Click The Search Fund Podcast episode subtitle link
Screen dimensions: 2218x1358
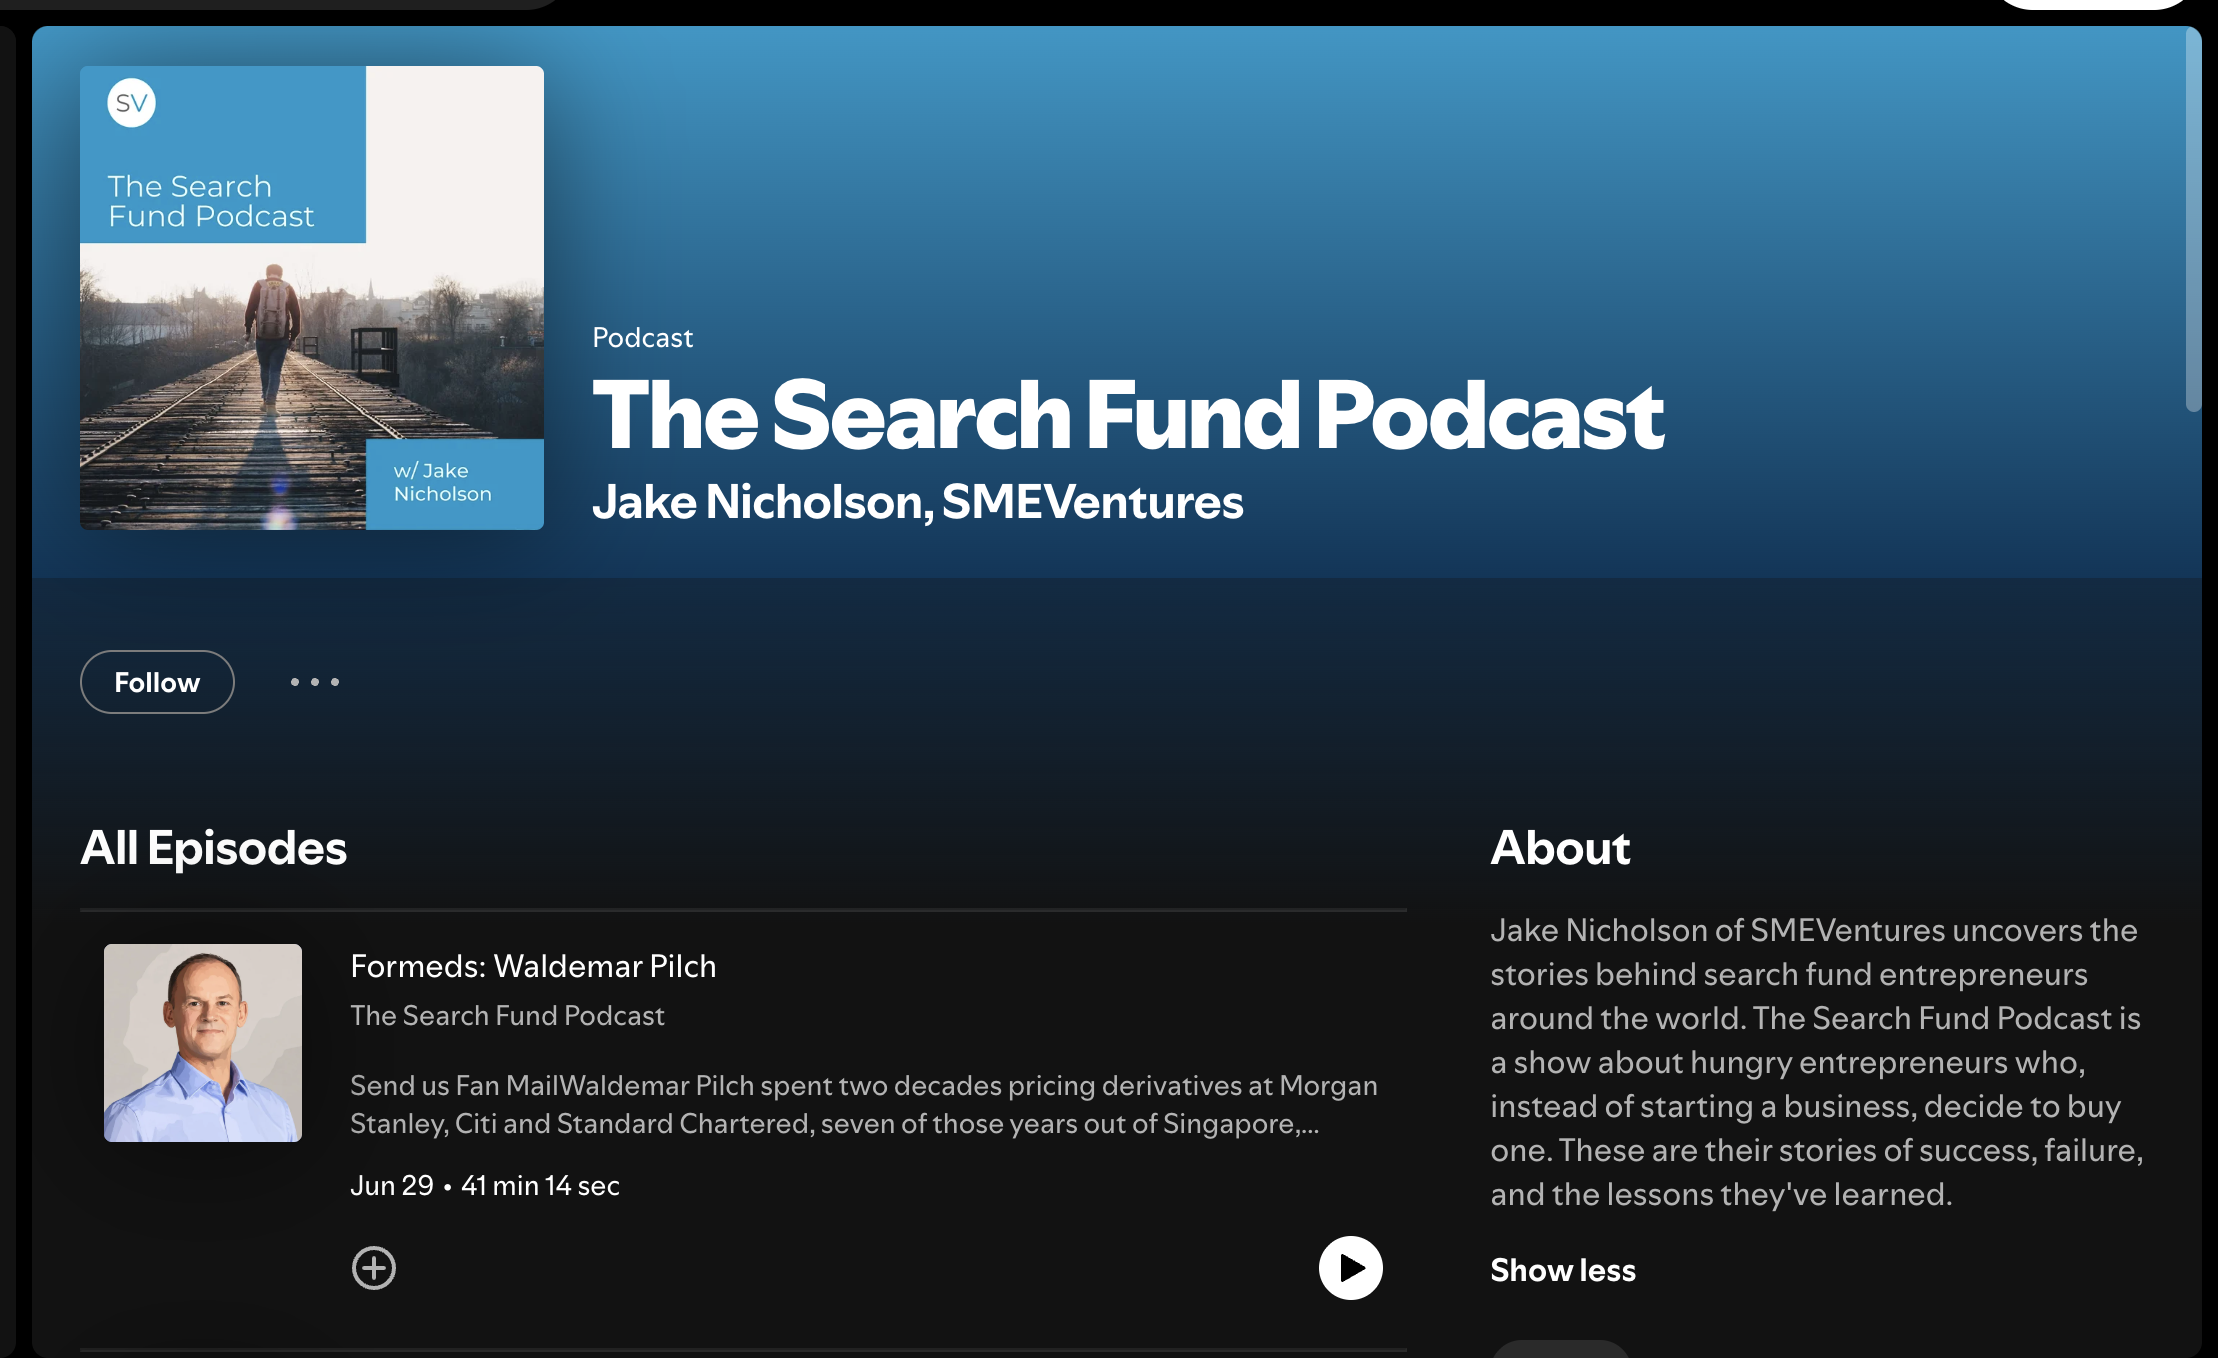click(507, 1015)
